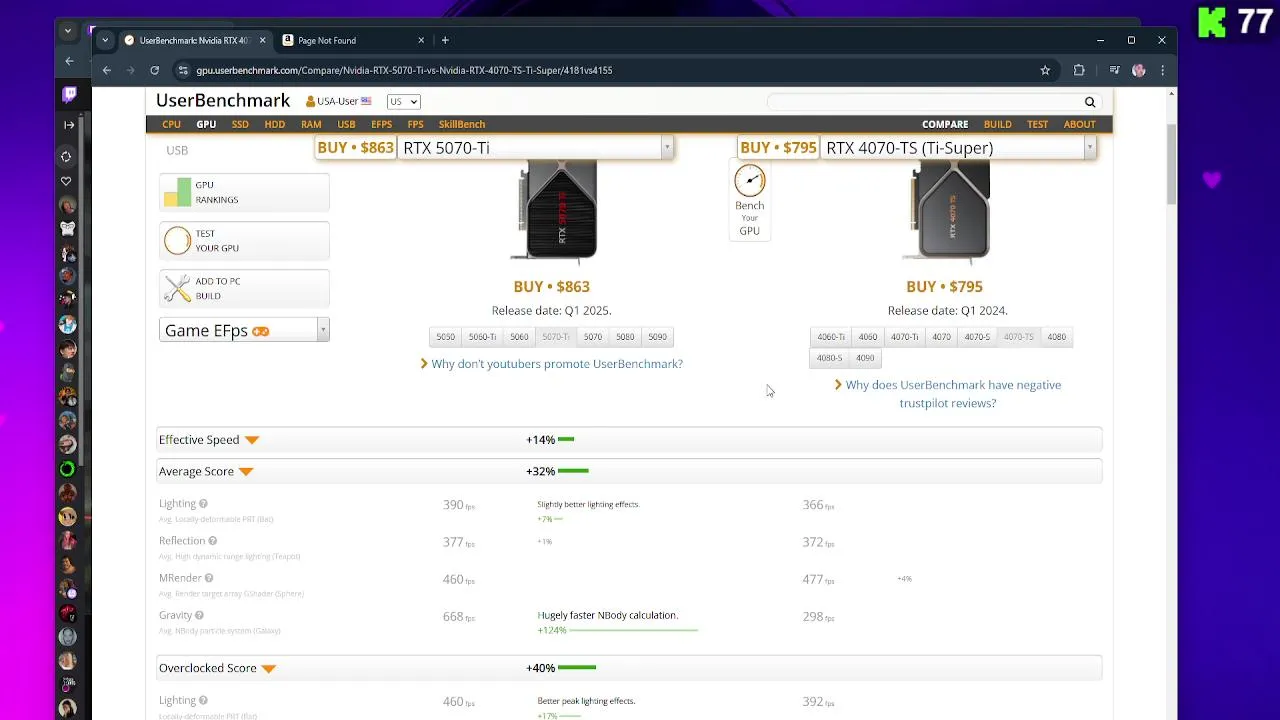Viewport: 1280px width, 720px height.
Task: Open the SkillBench nav link
Action: tap(462, 124)
